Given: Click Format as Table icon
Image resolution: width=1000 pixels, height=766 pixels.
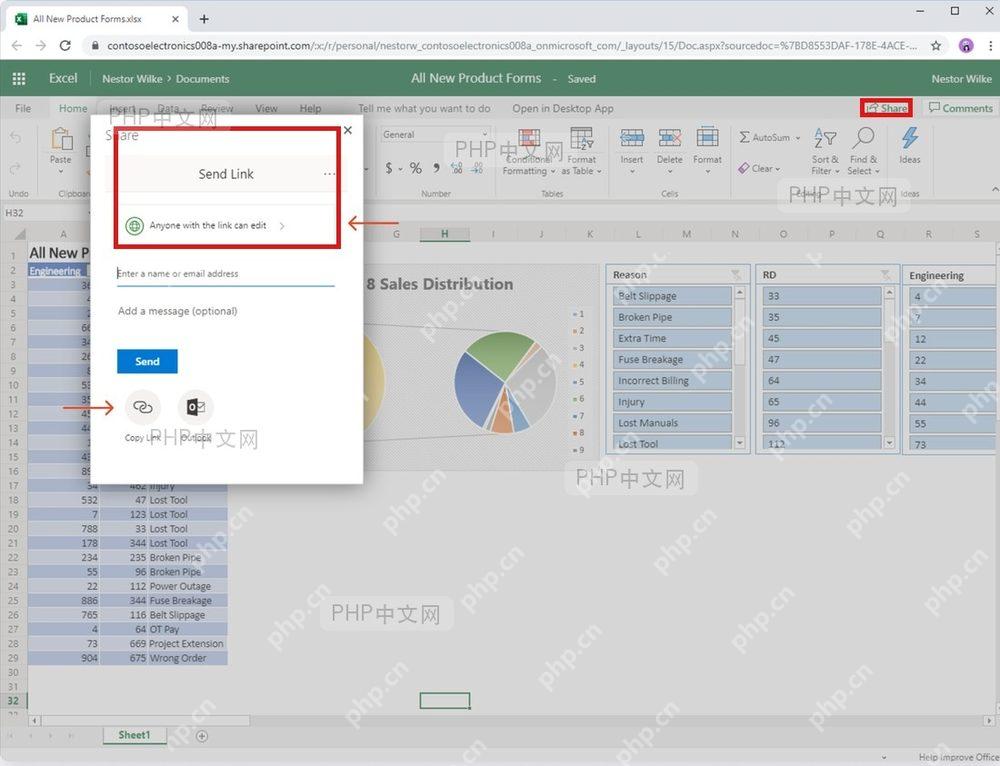Looking at the screenshot, I should tap(581, 139).
